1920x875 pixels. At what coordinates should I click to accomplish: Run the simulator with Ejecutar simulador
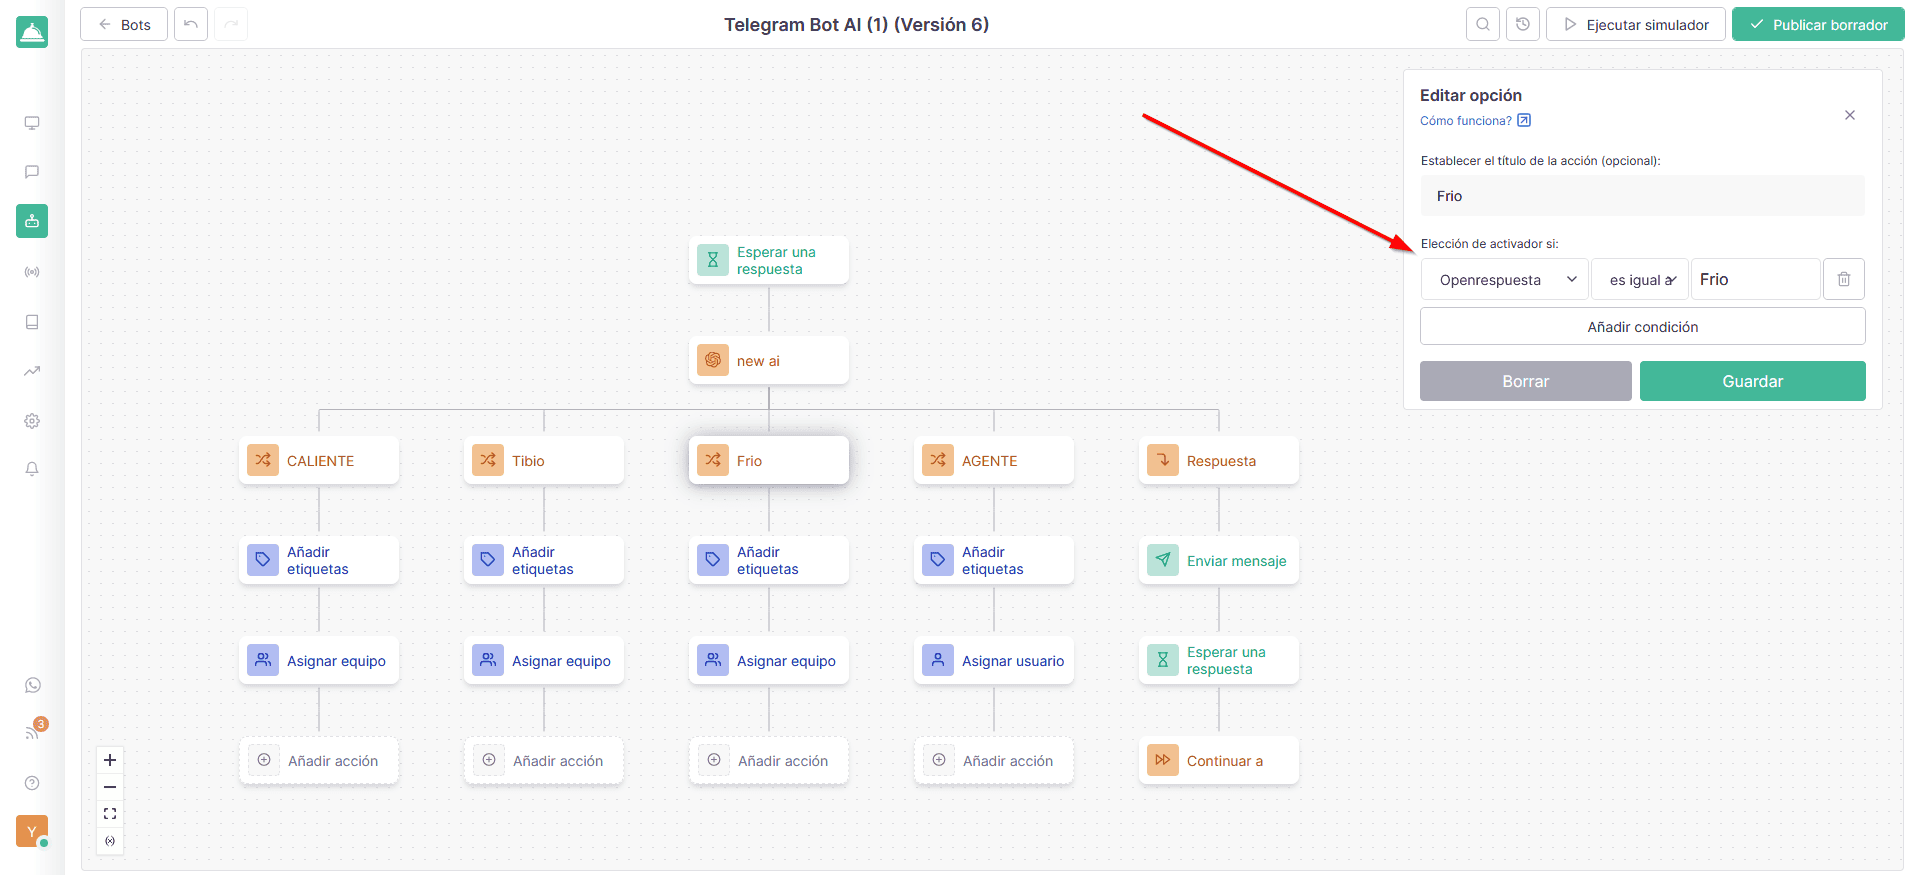coord(1636,24)
